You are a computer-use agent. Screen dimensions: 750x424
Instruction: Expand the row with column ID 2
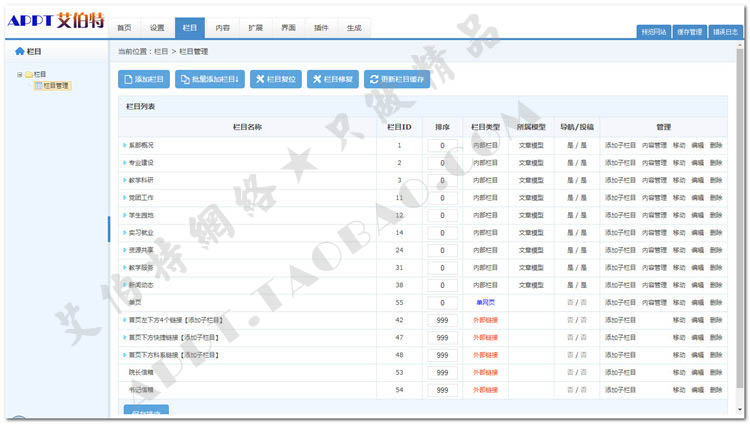pos(125,163)
